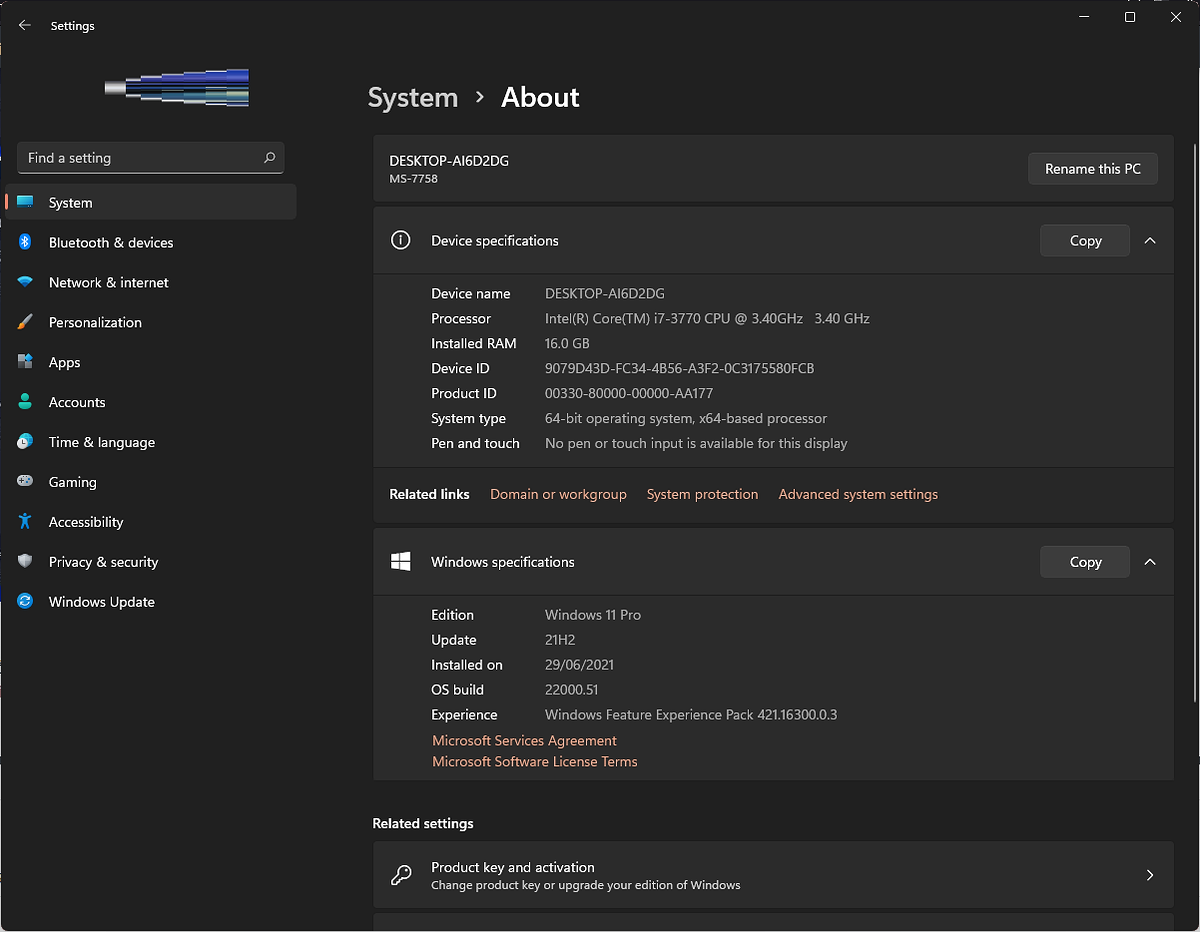The width and height of the screenshot is (1200, 932).
Task: Click Rename this PC button
Action: pos(1093,169)
